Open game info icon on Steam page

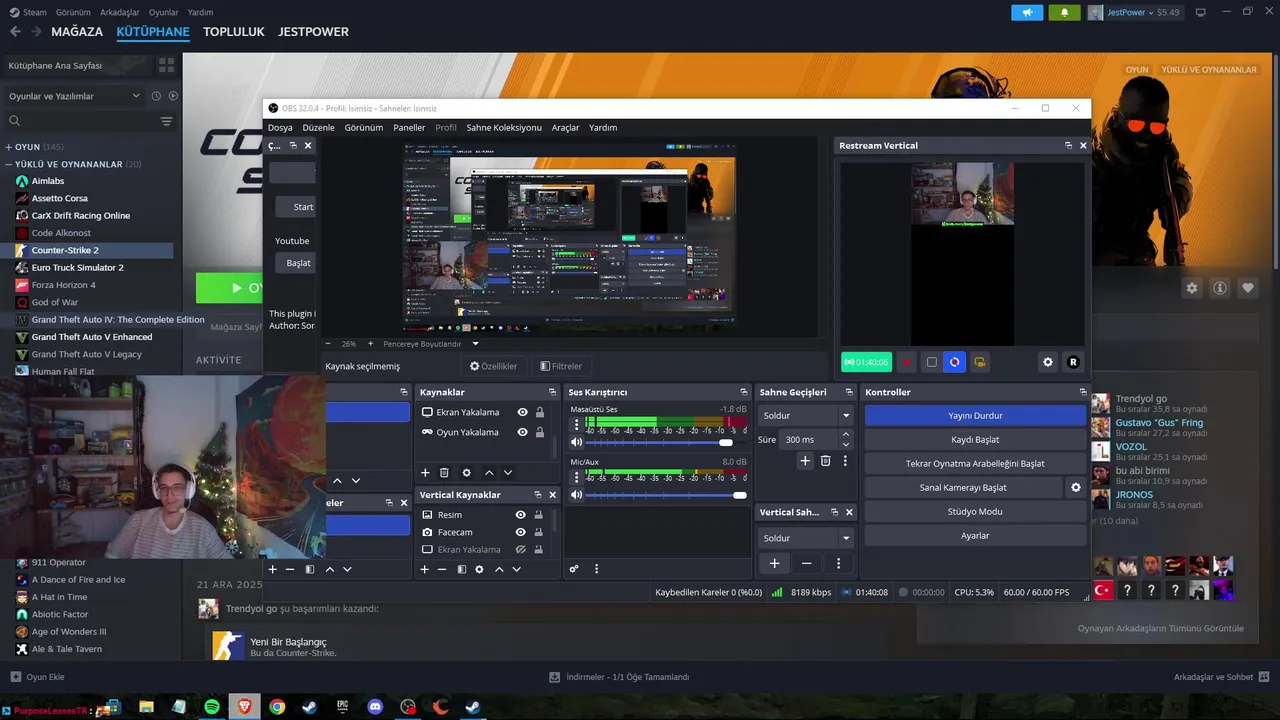[x=1220, y=288]
